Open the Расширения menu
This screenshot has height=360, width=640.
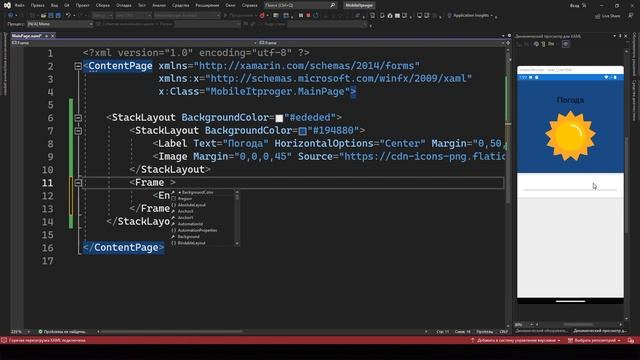pyautogui.click(x=207, y=5)
